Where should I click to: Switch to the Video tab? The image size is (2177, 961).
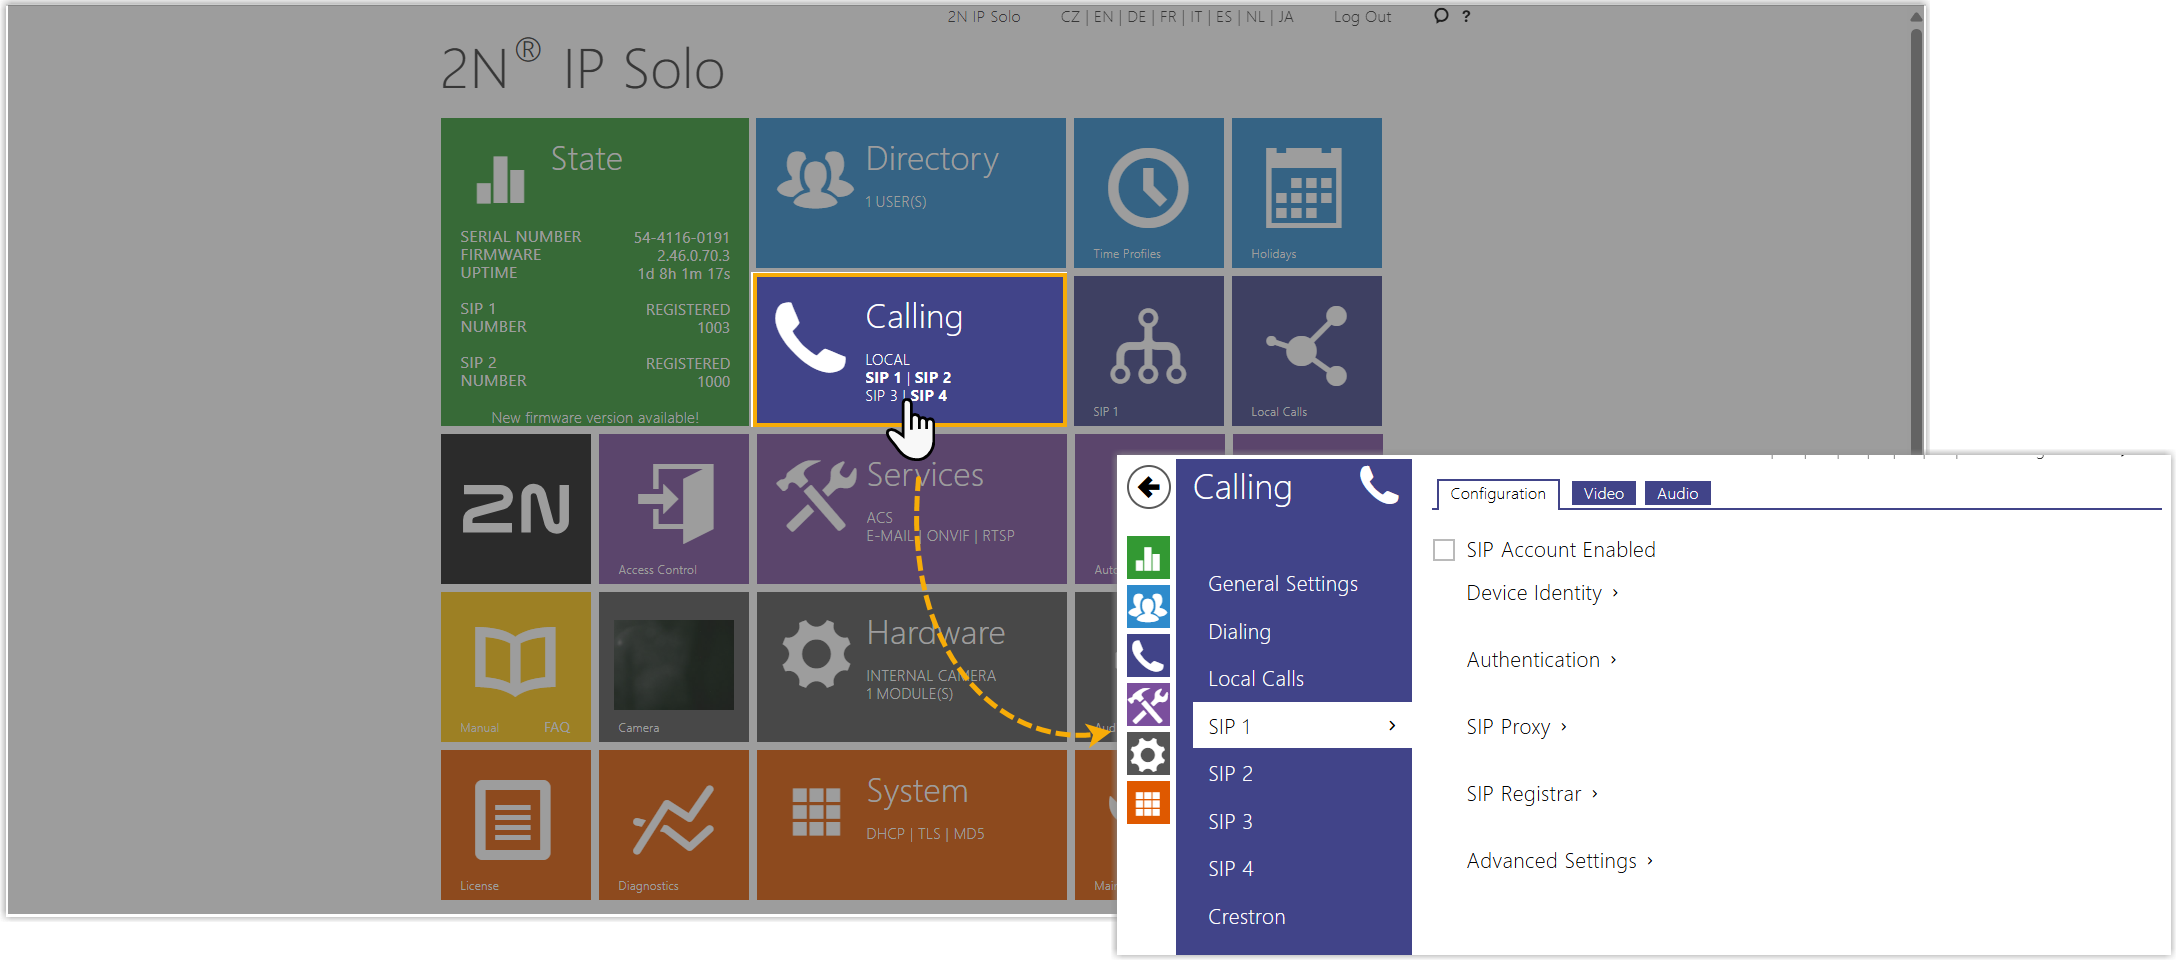(x=1603, y=493)
